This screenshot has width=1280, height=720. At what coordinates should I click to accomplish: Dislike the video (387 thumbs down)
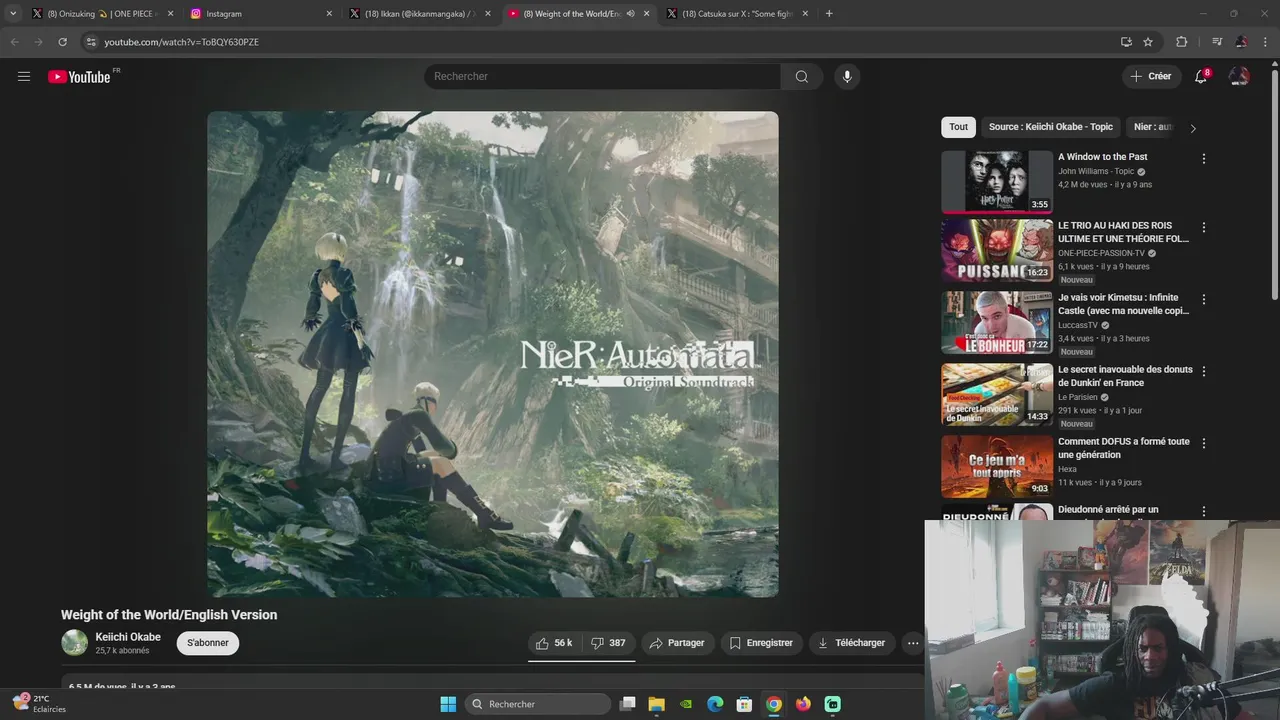pyautogui.click(x=608, y=643)
